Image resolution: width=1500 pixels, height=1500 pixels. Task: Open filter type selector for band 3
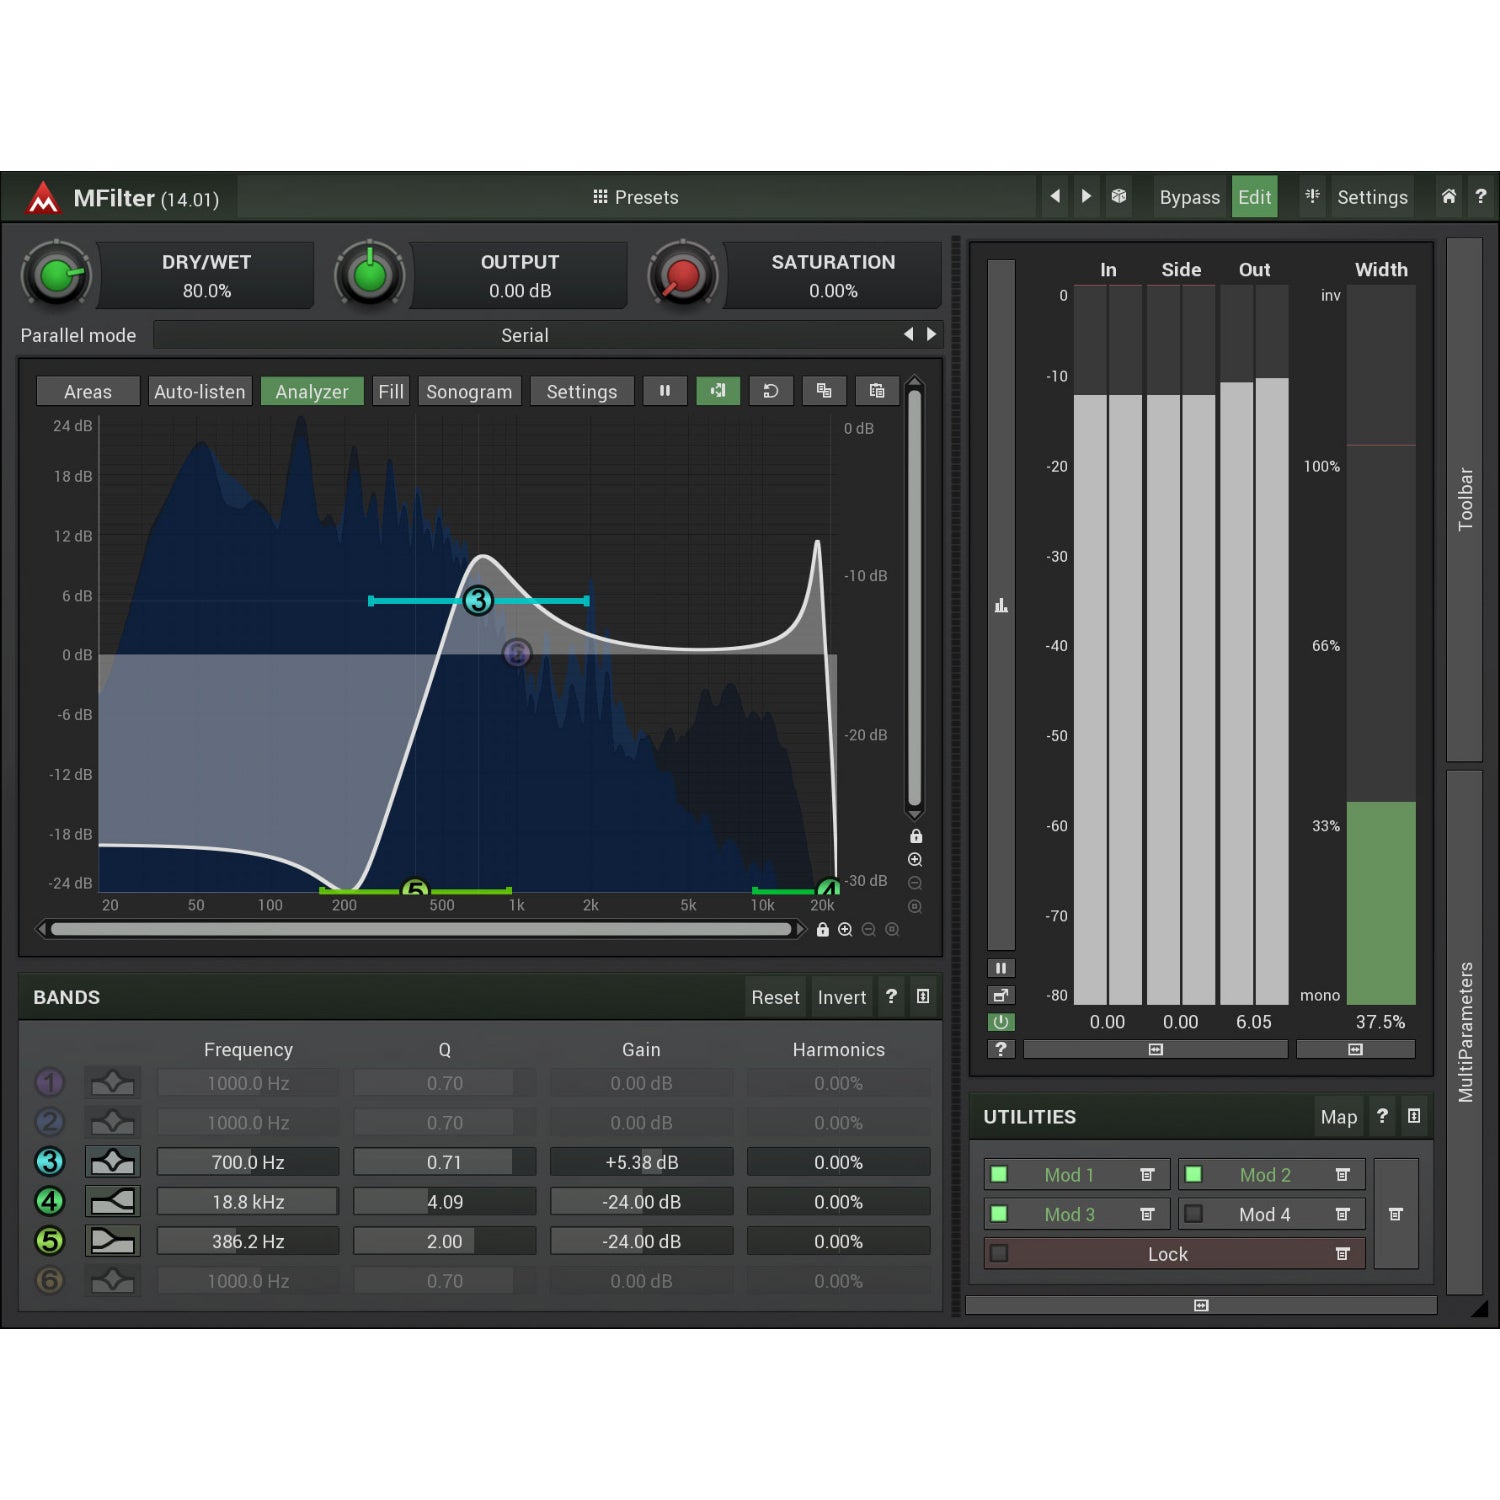[x=113, y=1162]
